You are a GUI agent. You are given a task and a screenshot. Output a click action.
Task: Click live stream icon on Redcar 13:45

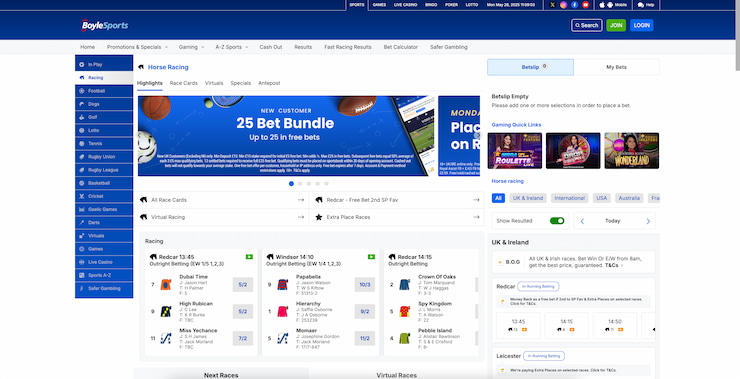pyautogui.click(x=249, y=257)
